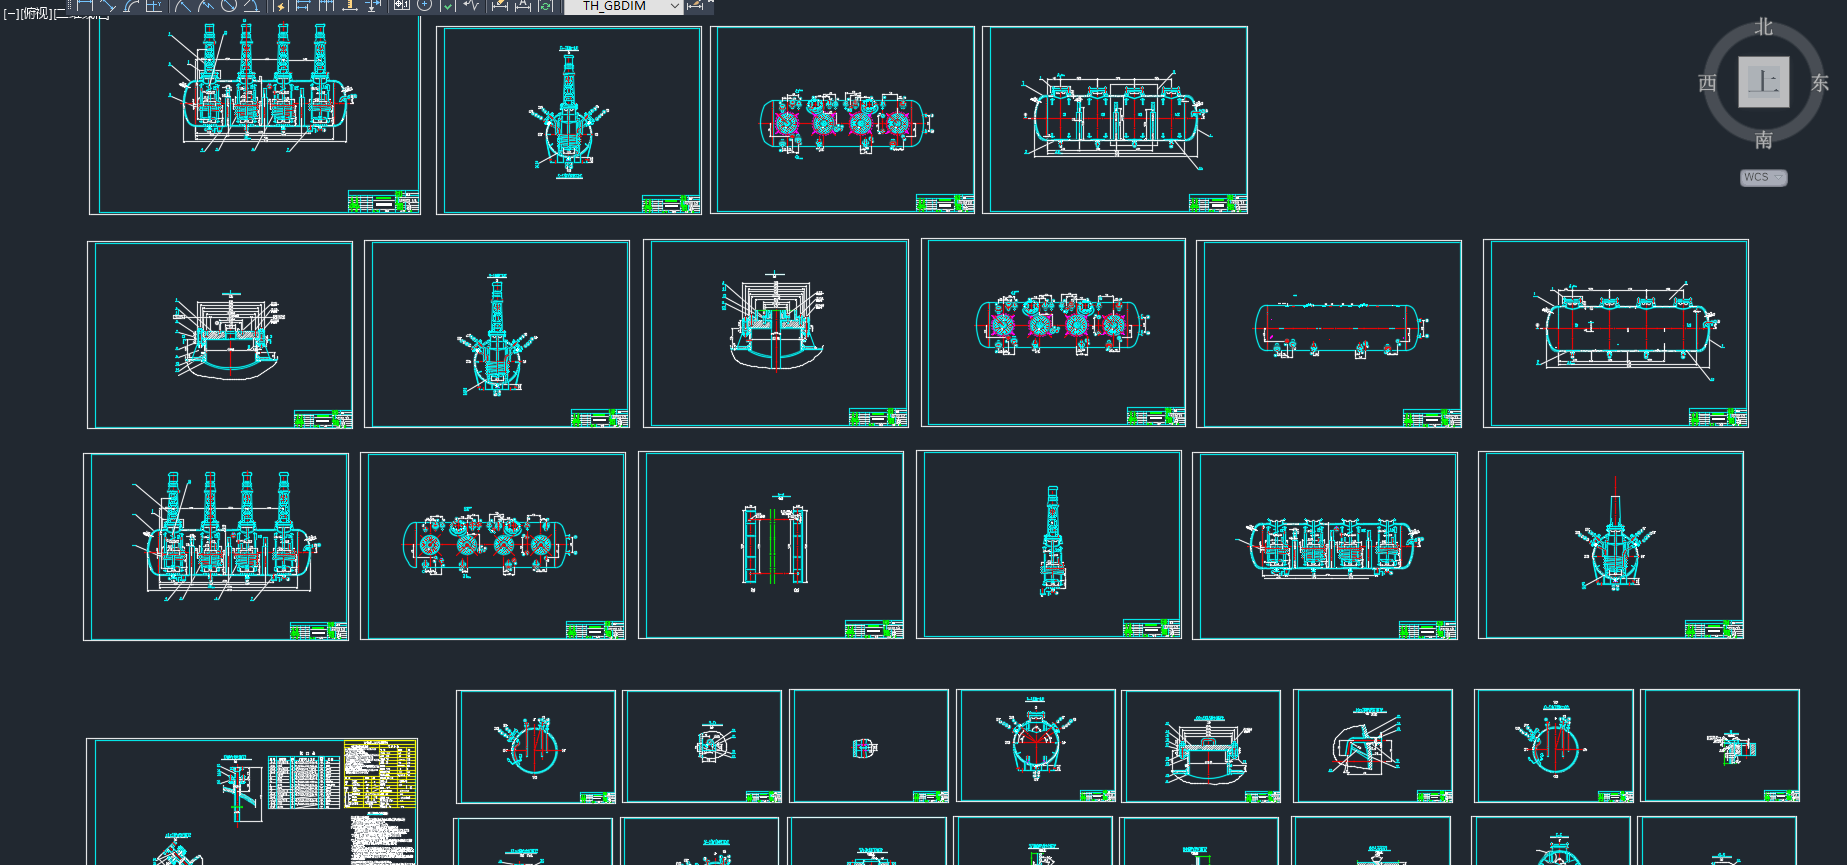Select the Jogged Linear dimension tool
This screenshot has width=1847, height=865.
tap(471, 5)
